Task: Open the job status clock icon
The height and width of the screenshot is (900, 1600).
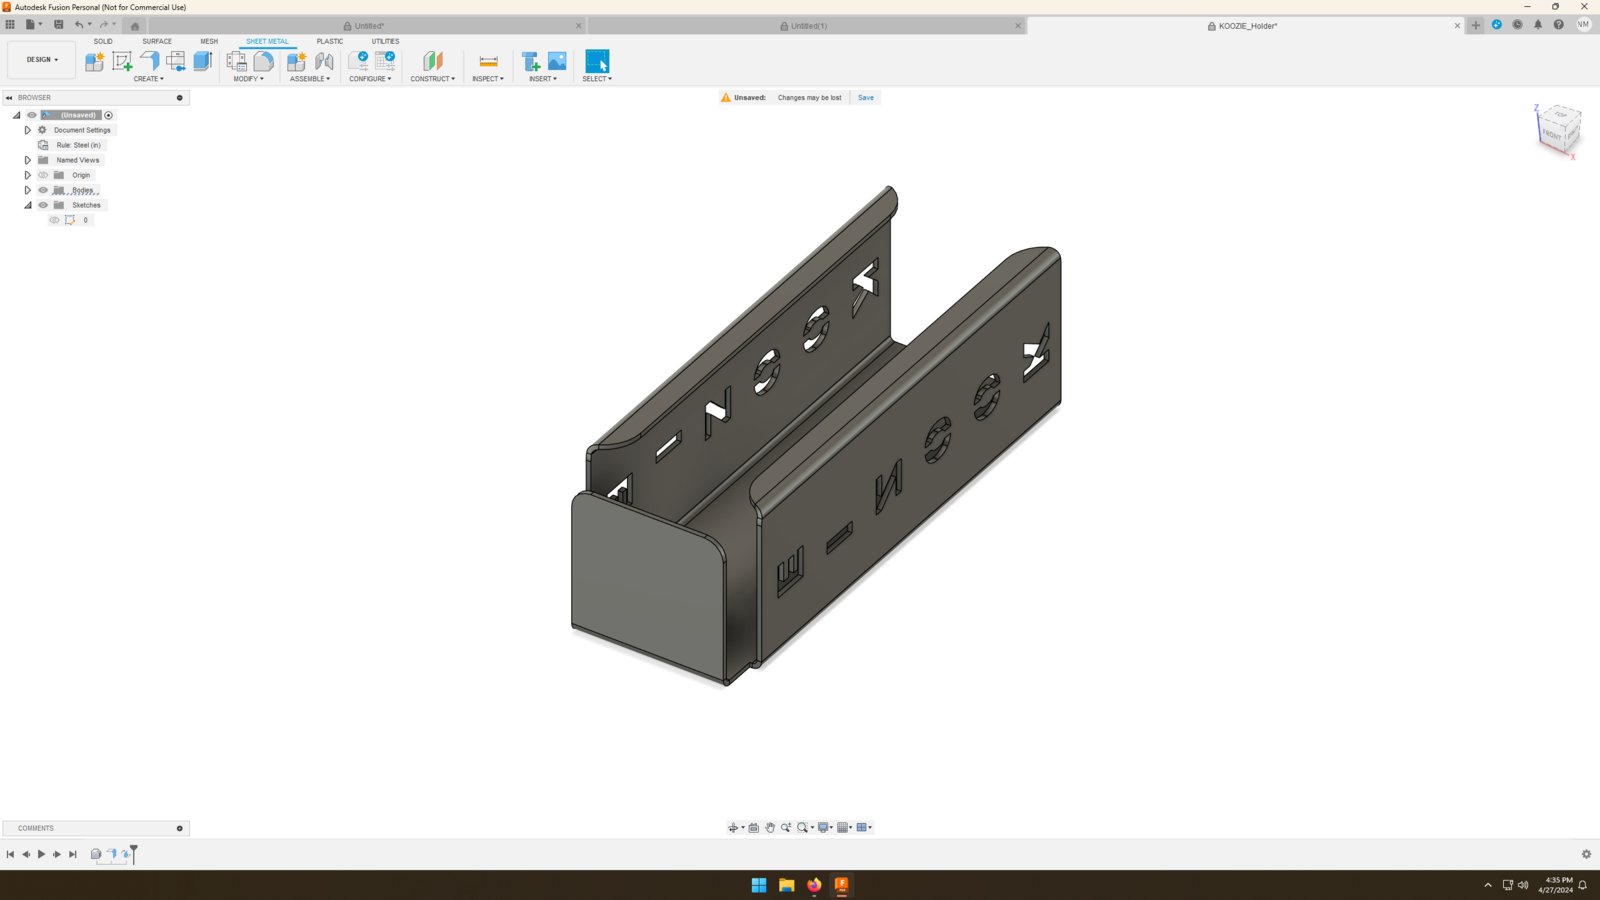Action: 1517,25
